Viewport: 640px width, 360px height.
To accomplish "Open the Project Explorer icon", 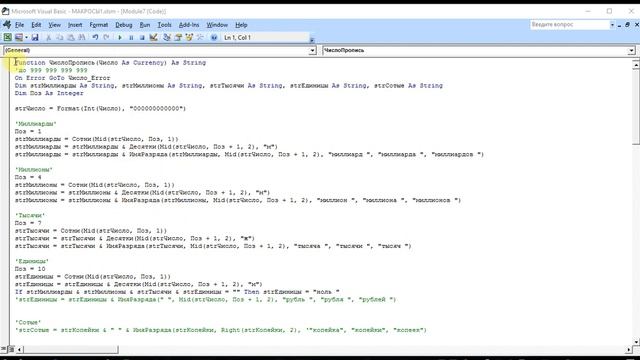I will 167,38.
